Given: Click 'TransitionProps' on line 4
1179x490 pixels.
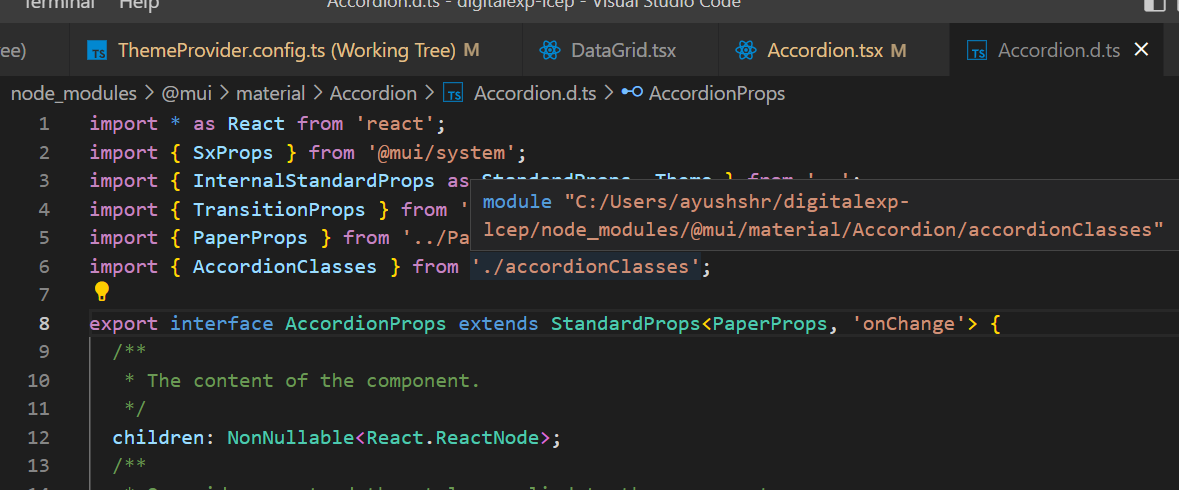Looking at the screenshot, I should point(279,210).
